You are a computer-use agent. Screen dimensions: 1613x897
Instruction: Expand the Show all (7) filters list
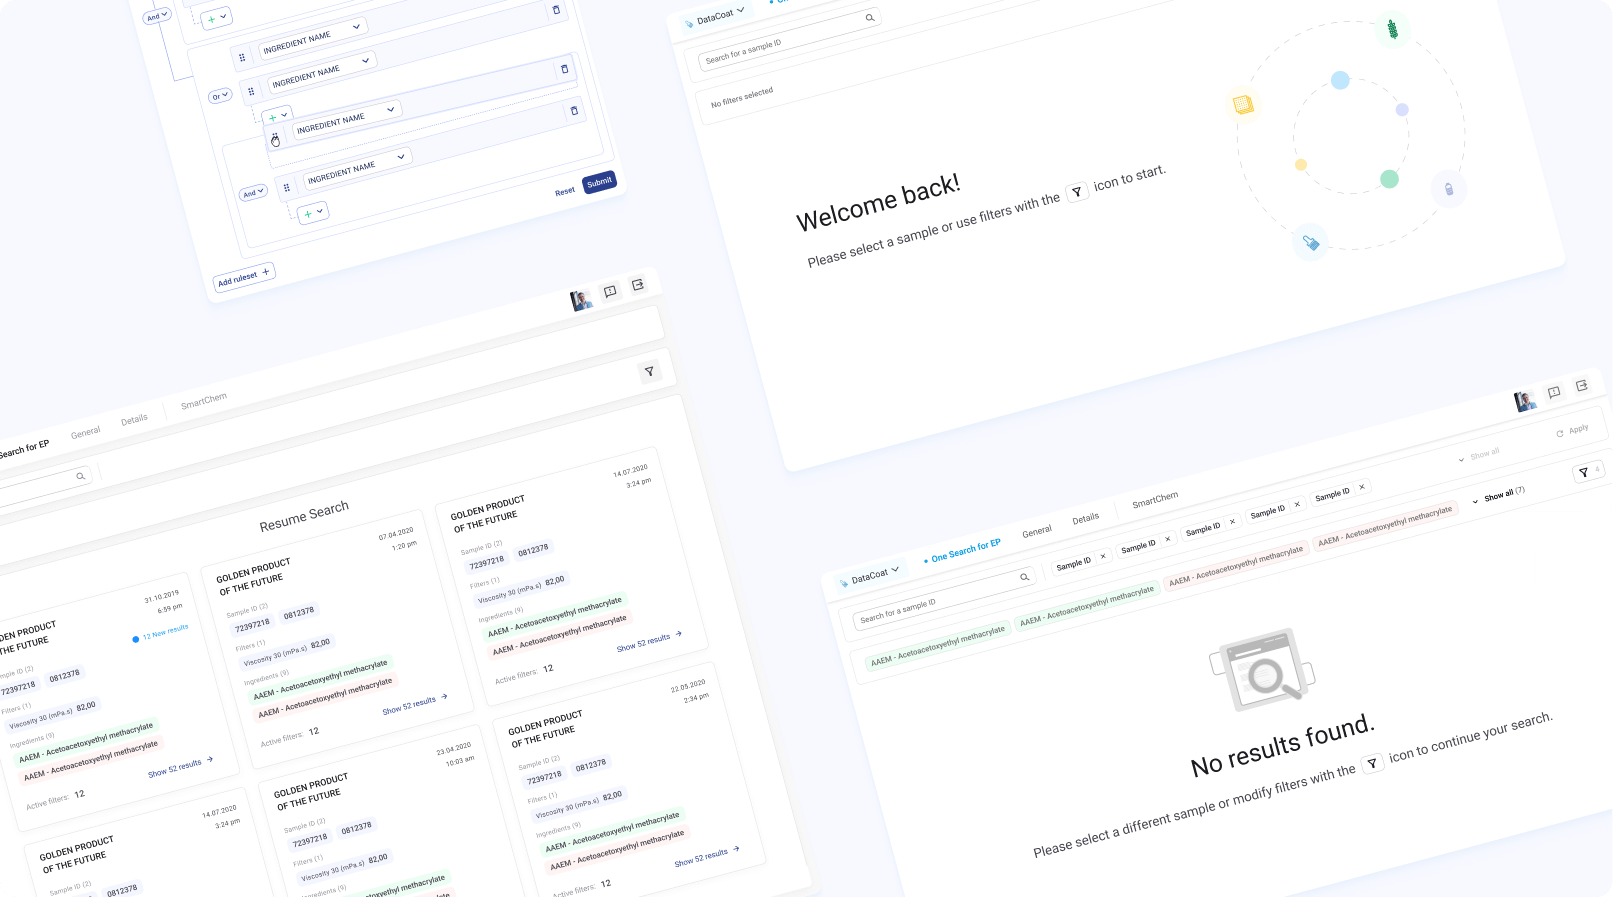click(x=1498, y=496)
